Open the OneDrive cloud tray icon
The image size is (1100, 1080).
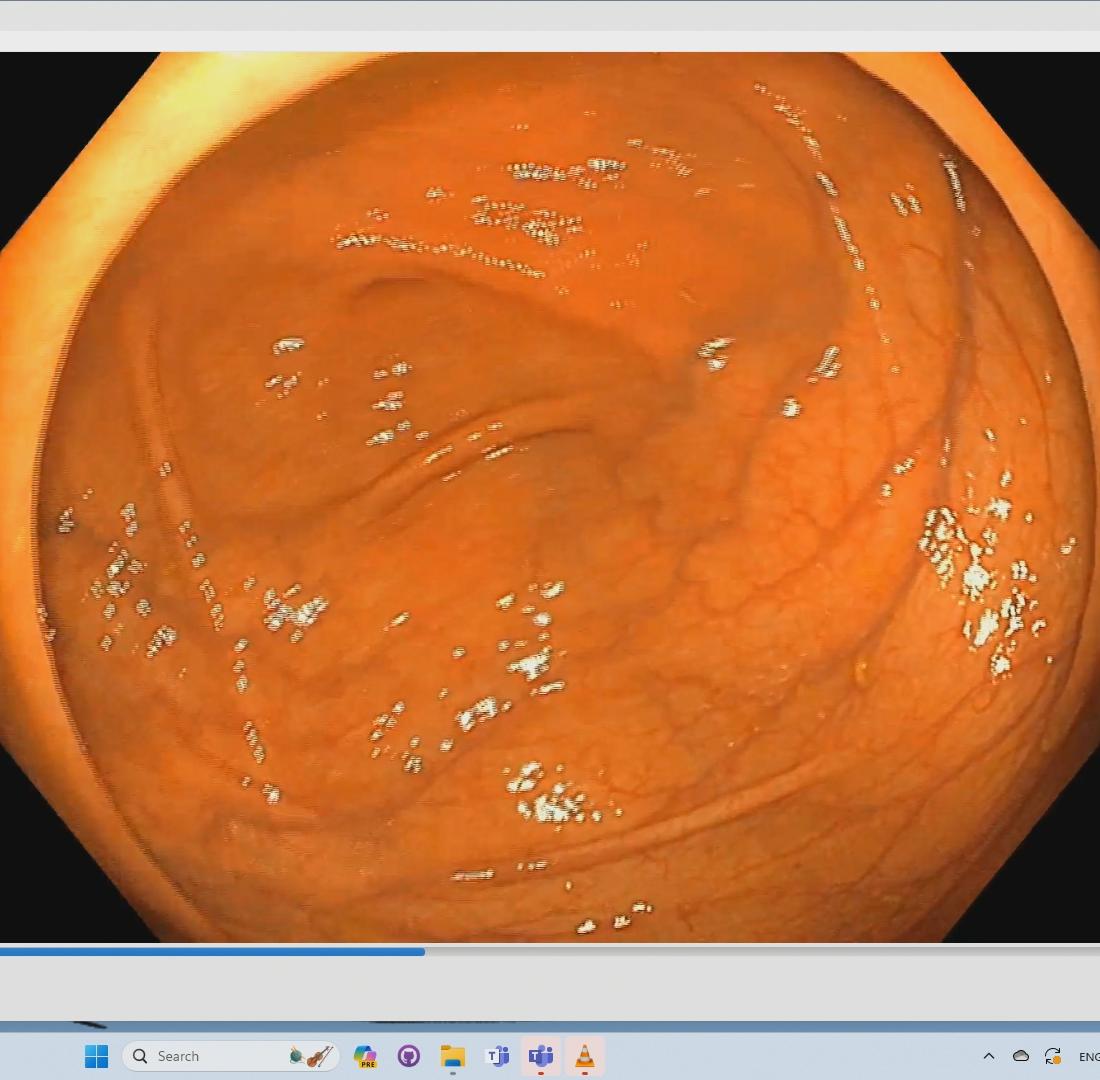pyautogui.click(x=1021, y=1055)
